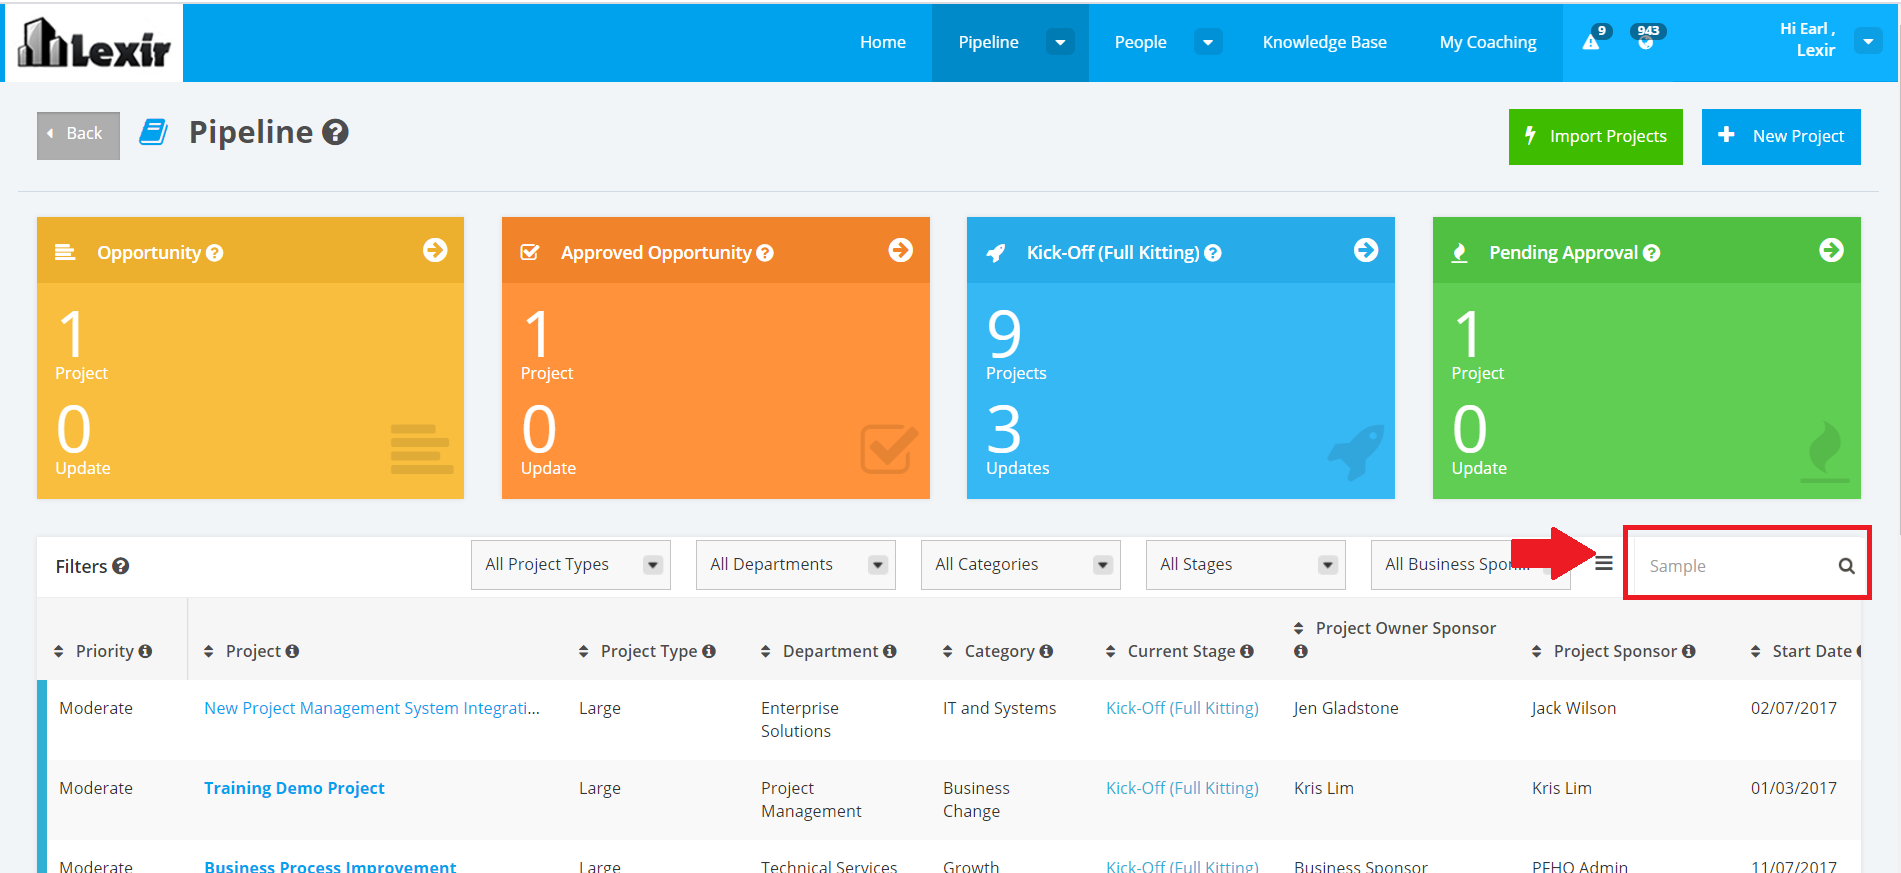Sort table by Project column header

click(x=253, y=651)
